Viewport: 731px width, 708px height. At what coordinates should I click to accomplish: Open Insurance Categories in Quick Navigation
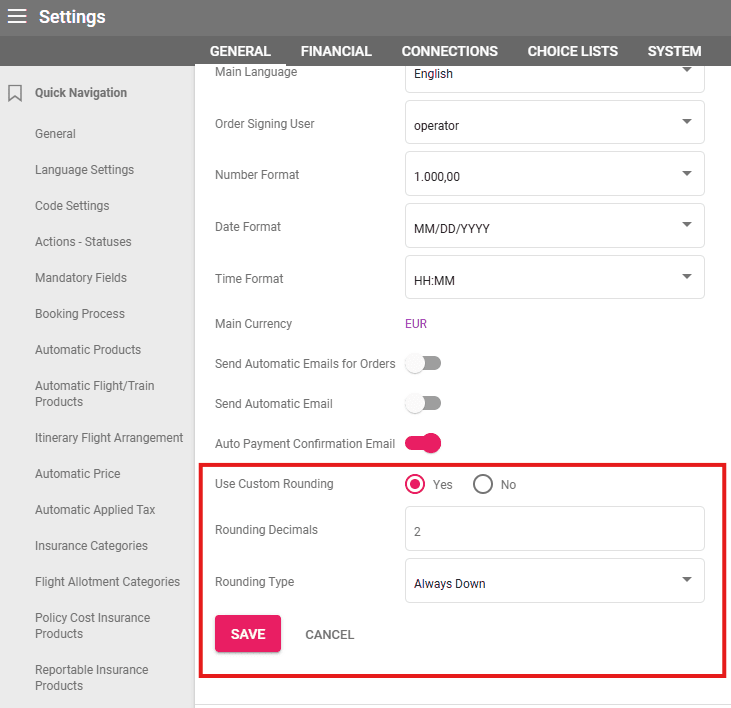point(91,546)
